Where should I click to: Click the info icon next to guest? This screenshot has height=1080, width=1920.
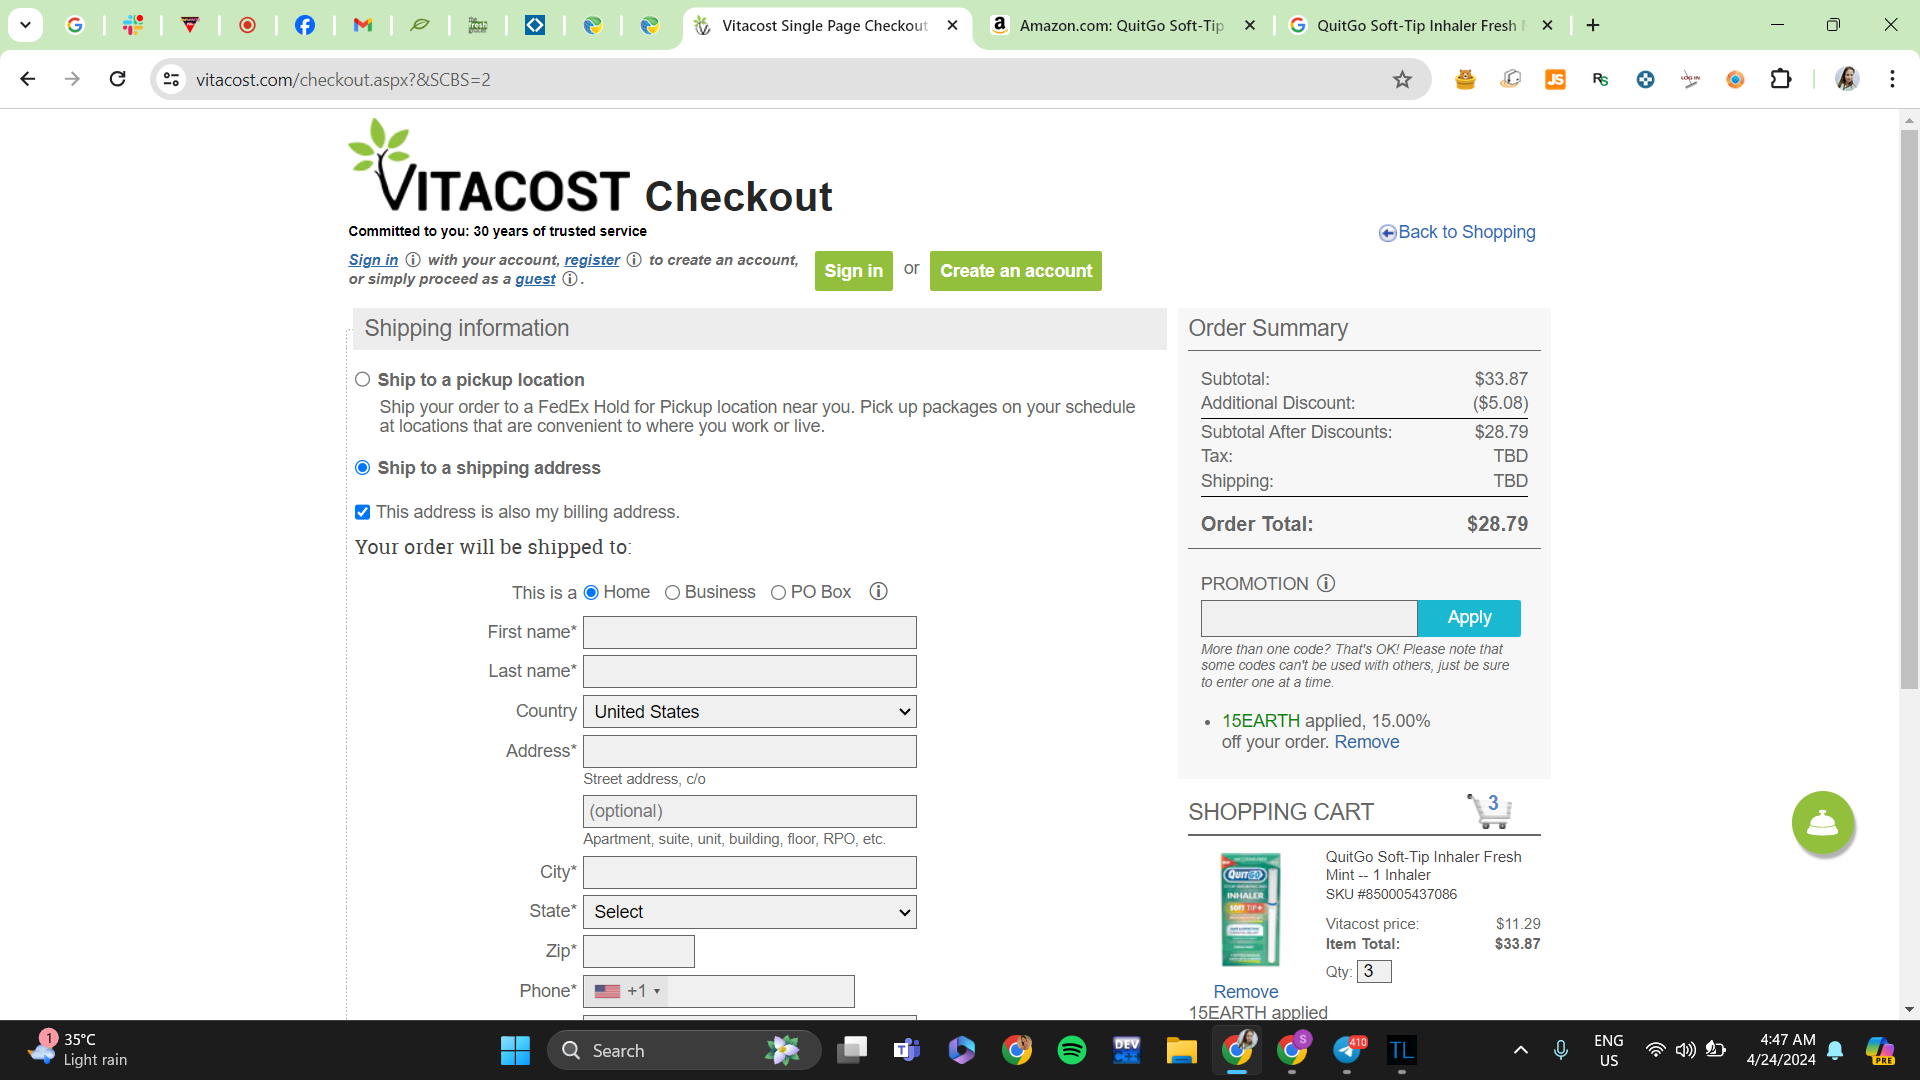570,279
